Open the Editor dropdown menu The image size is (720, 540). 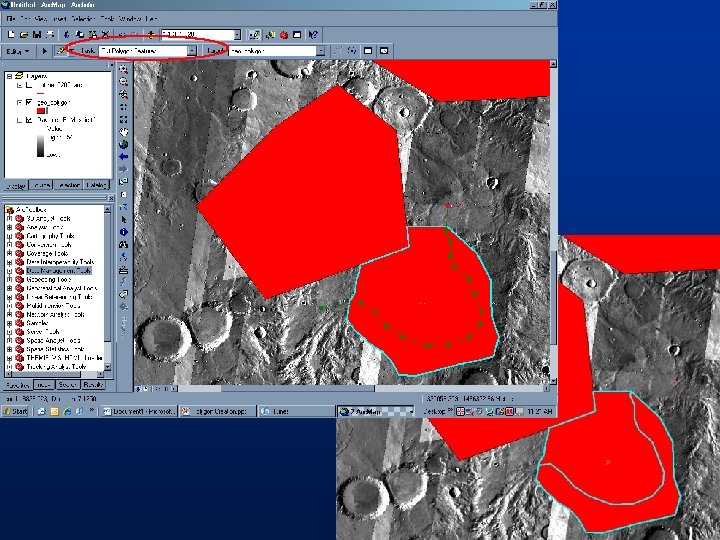pos(18,51)
